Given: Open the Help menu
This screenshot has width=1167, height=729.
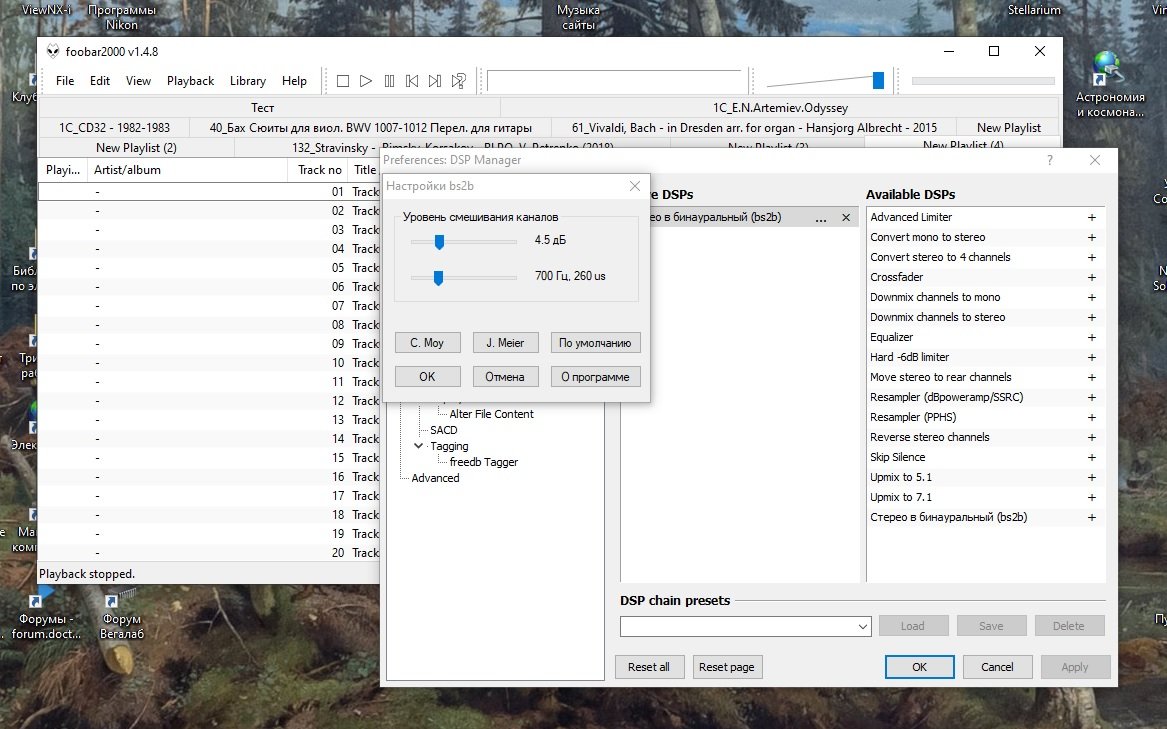Looking at the screenshot, I should tap(294, 80).
